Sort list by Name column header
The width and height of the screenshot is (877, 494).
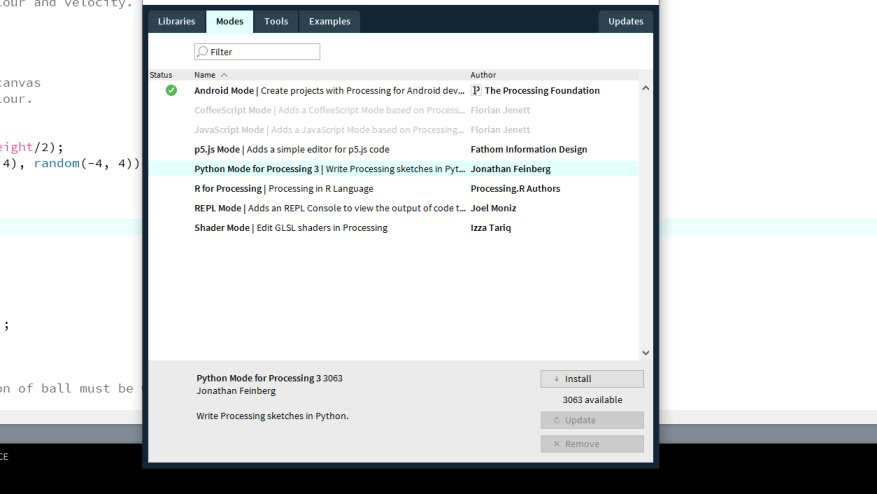[211, 75]
